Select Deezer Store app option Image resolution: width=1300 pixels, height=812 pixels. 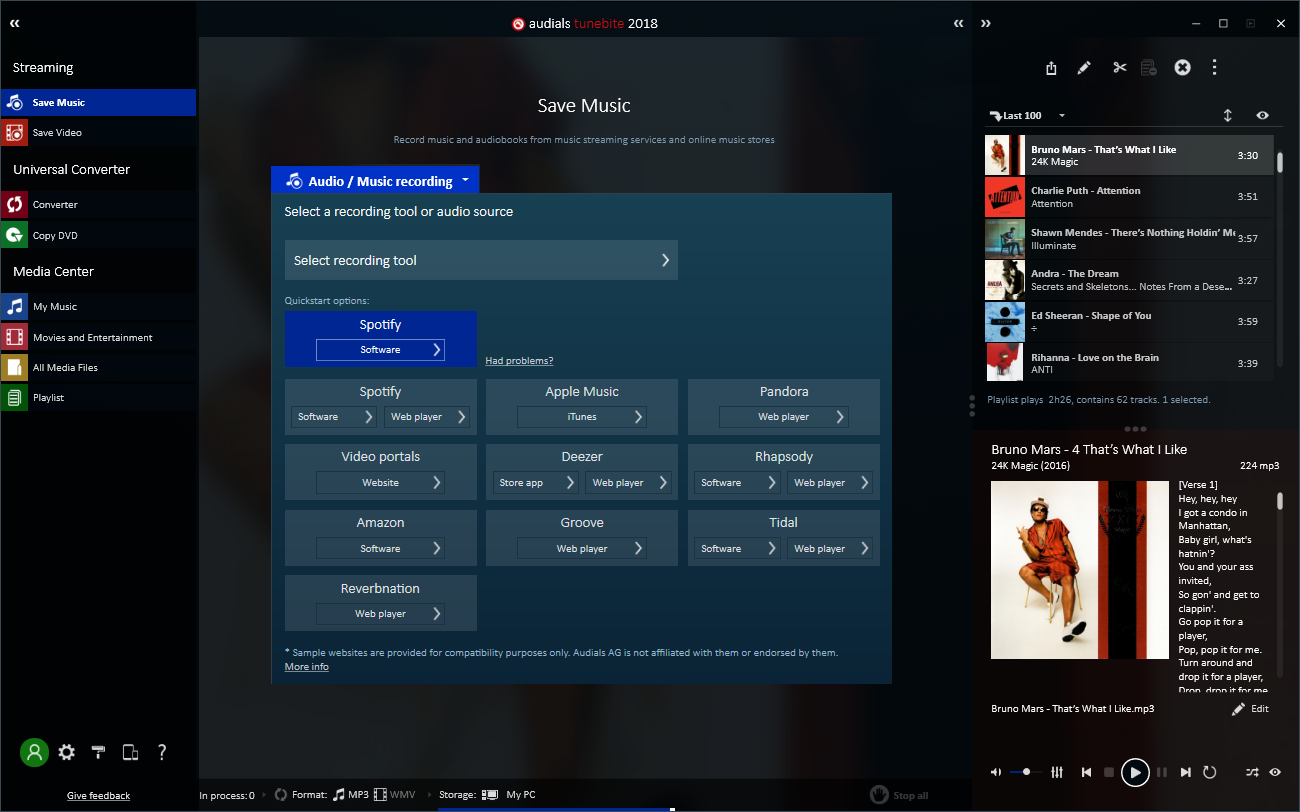point(535,483)
